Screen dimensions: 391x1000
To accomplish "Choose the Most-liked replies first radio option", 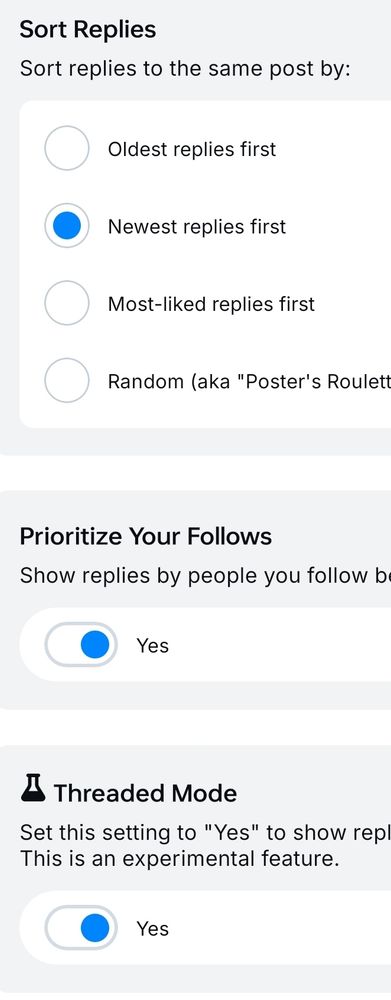I will click(66, 304).
